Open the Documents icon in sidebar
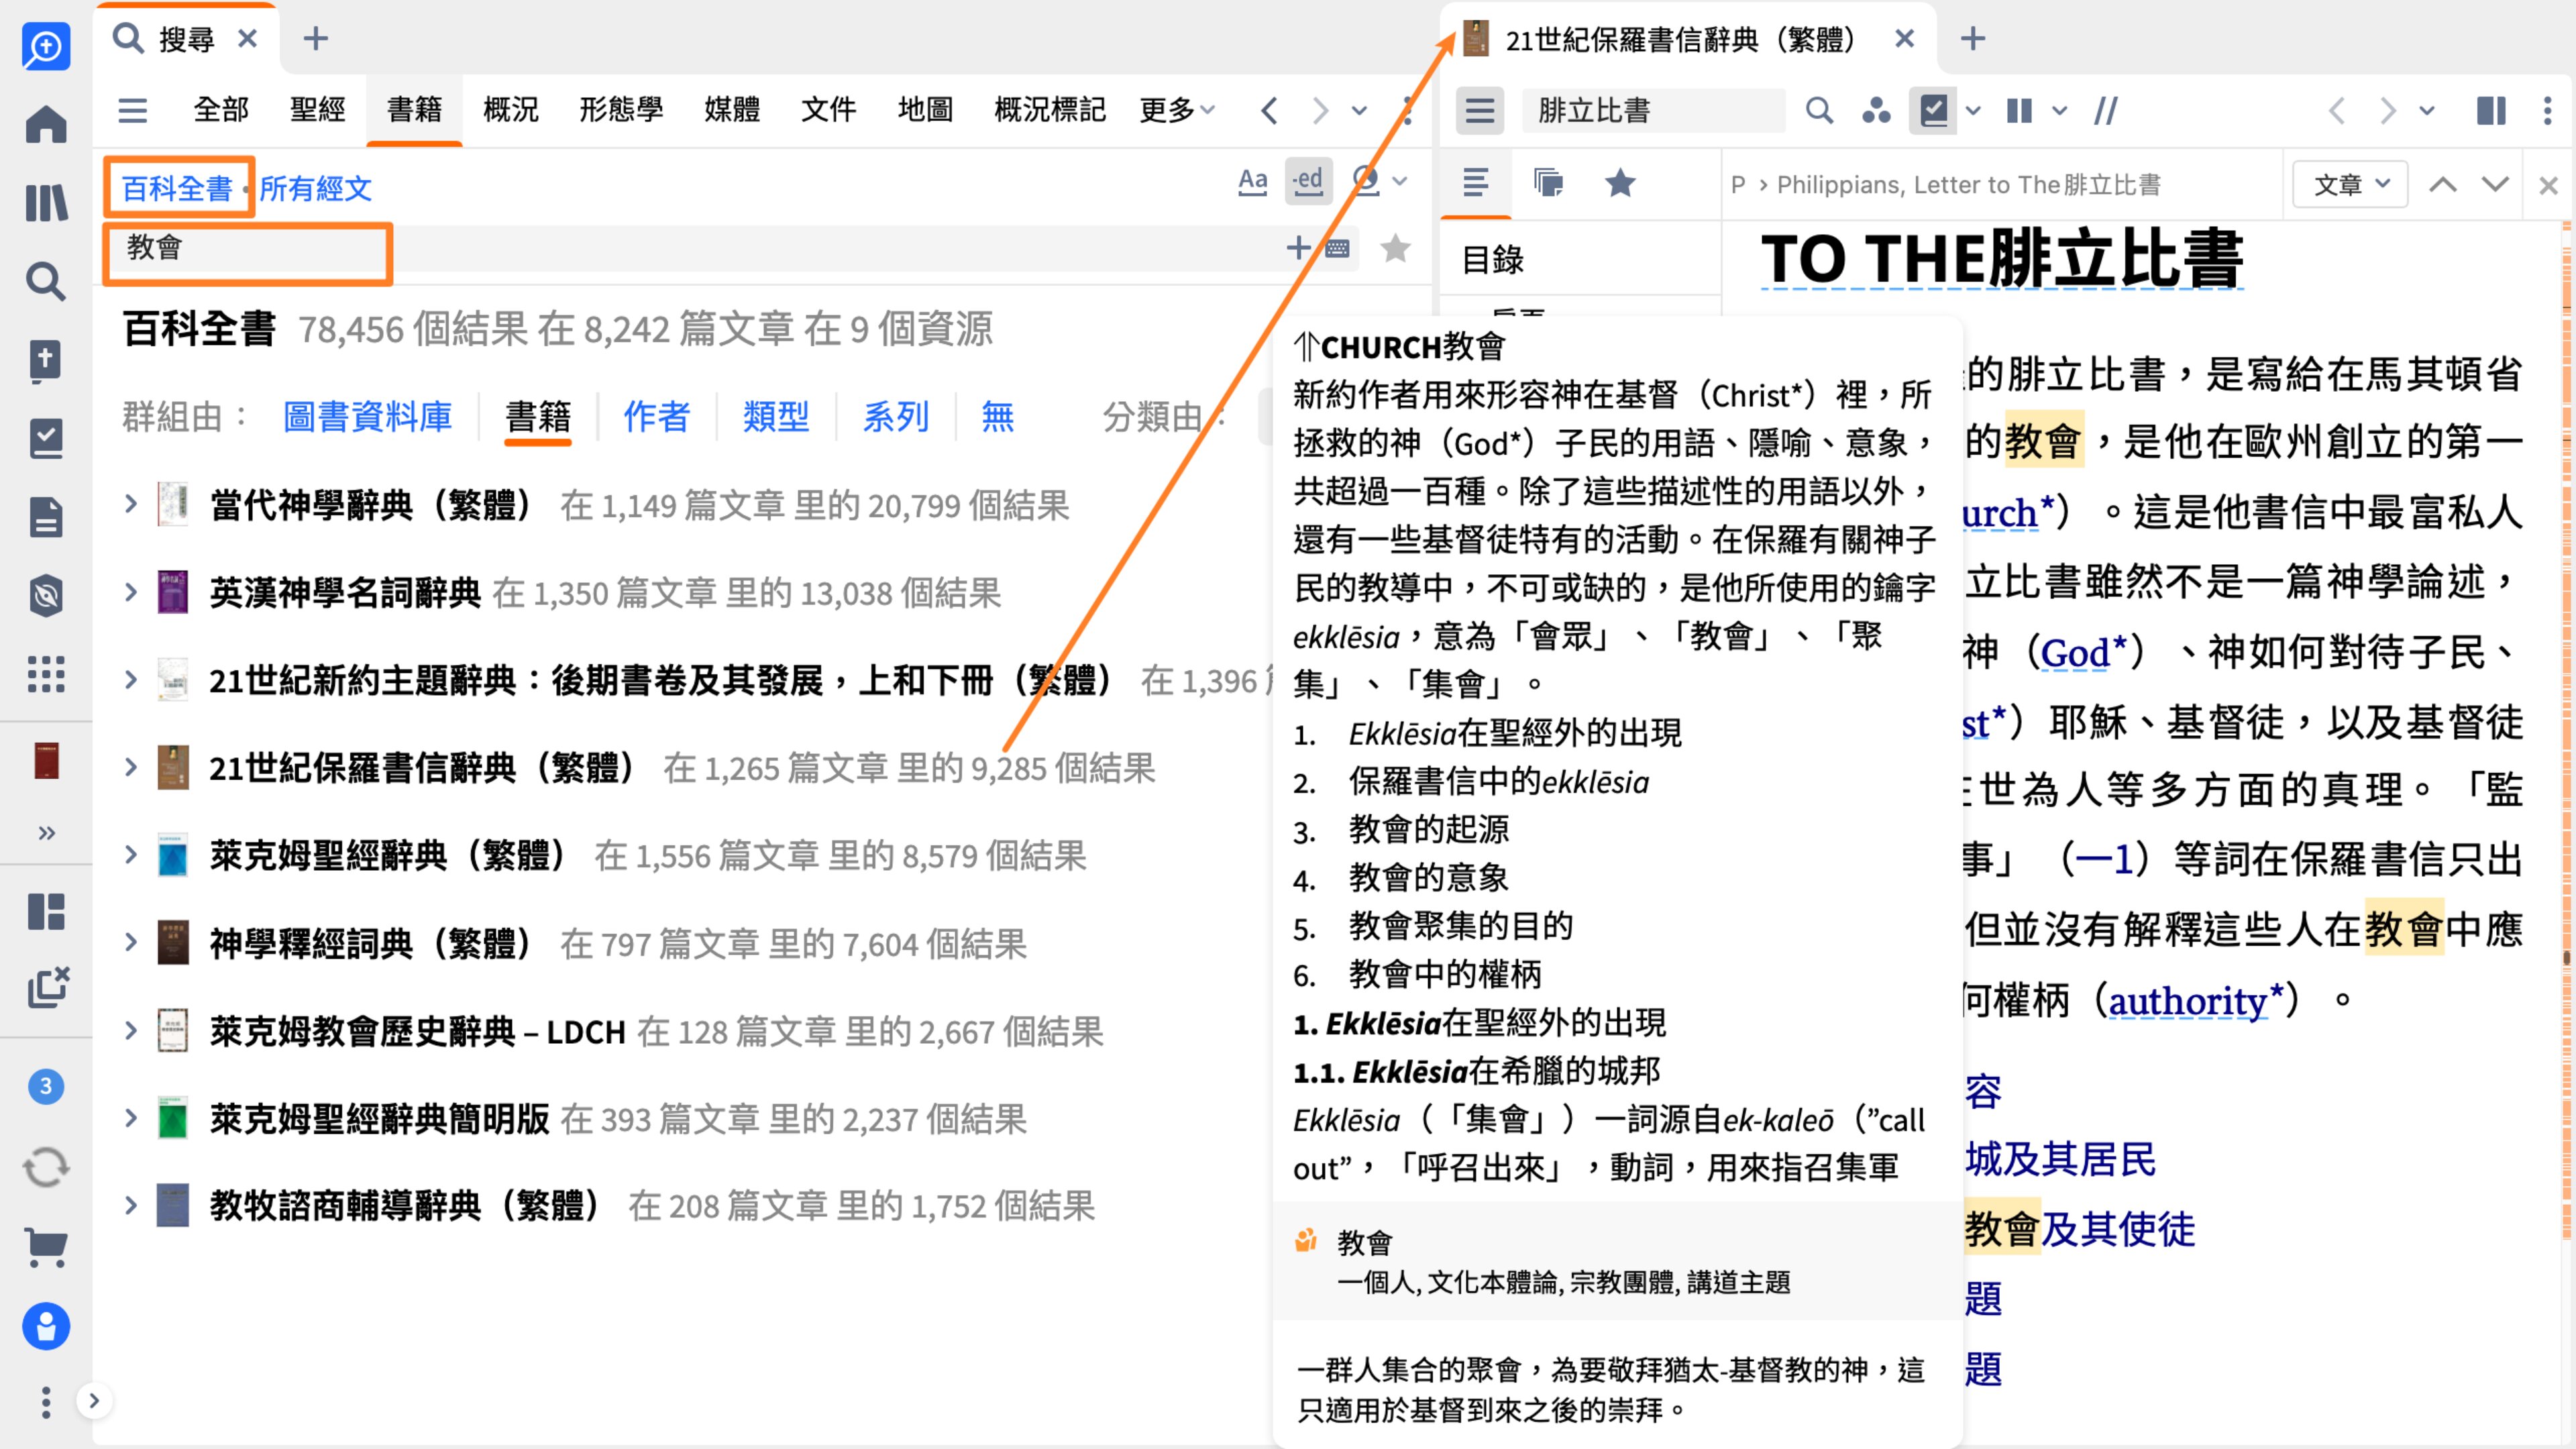Screen dimensions: 2576x1449 46,517
